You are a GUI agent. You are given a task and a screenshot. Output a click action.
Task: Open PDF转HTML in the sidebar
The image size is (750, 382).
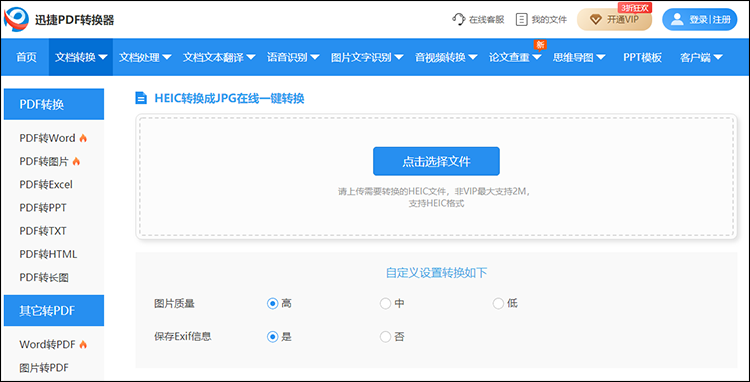pos(48,254)
